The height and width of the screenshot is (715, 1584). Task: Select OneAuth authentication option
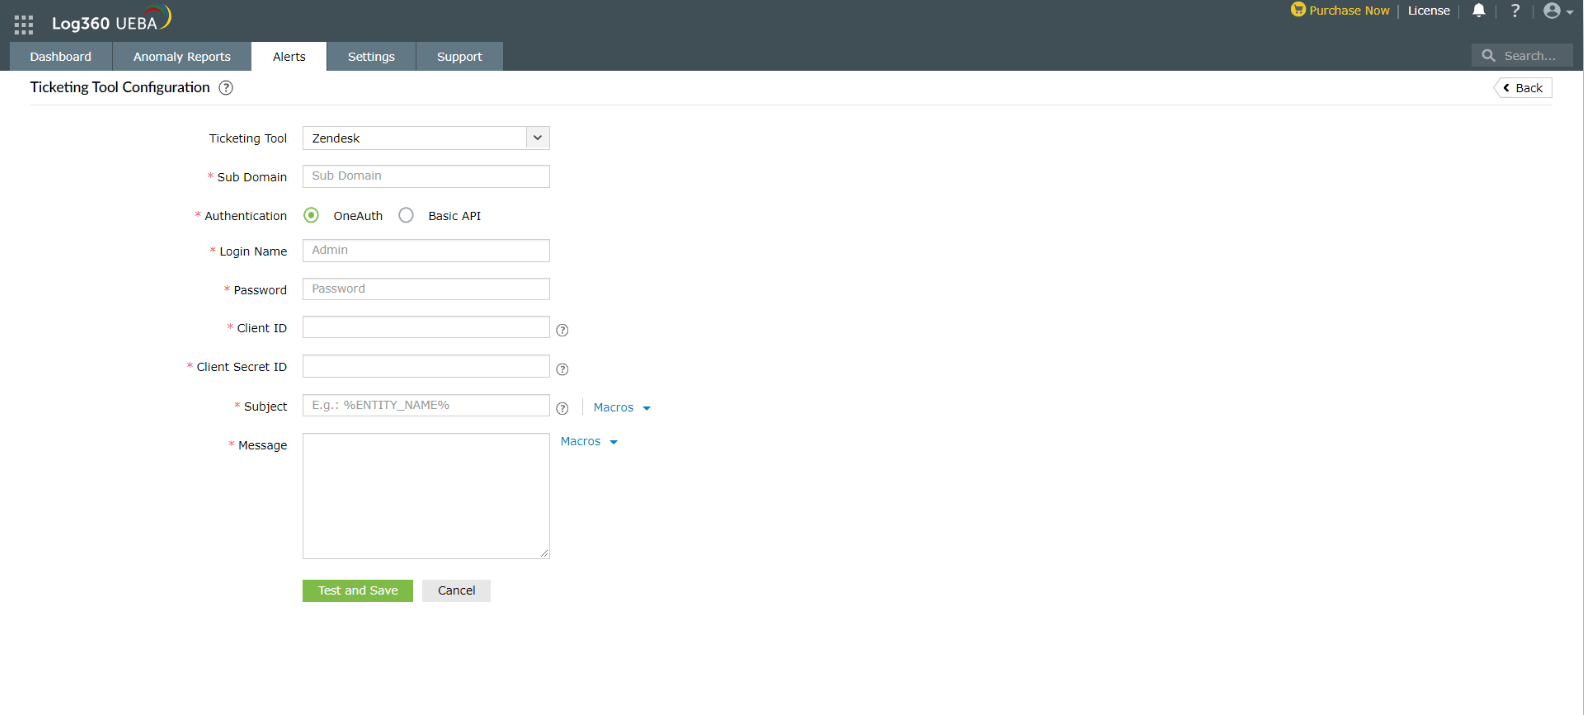(312, 215)
